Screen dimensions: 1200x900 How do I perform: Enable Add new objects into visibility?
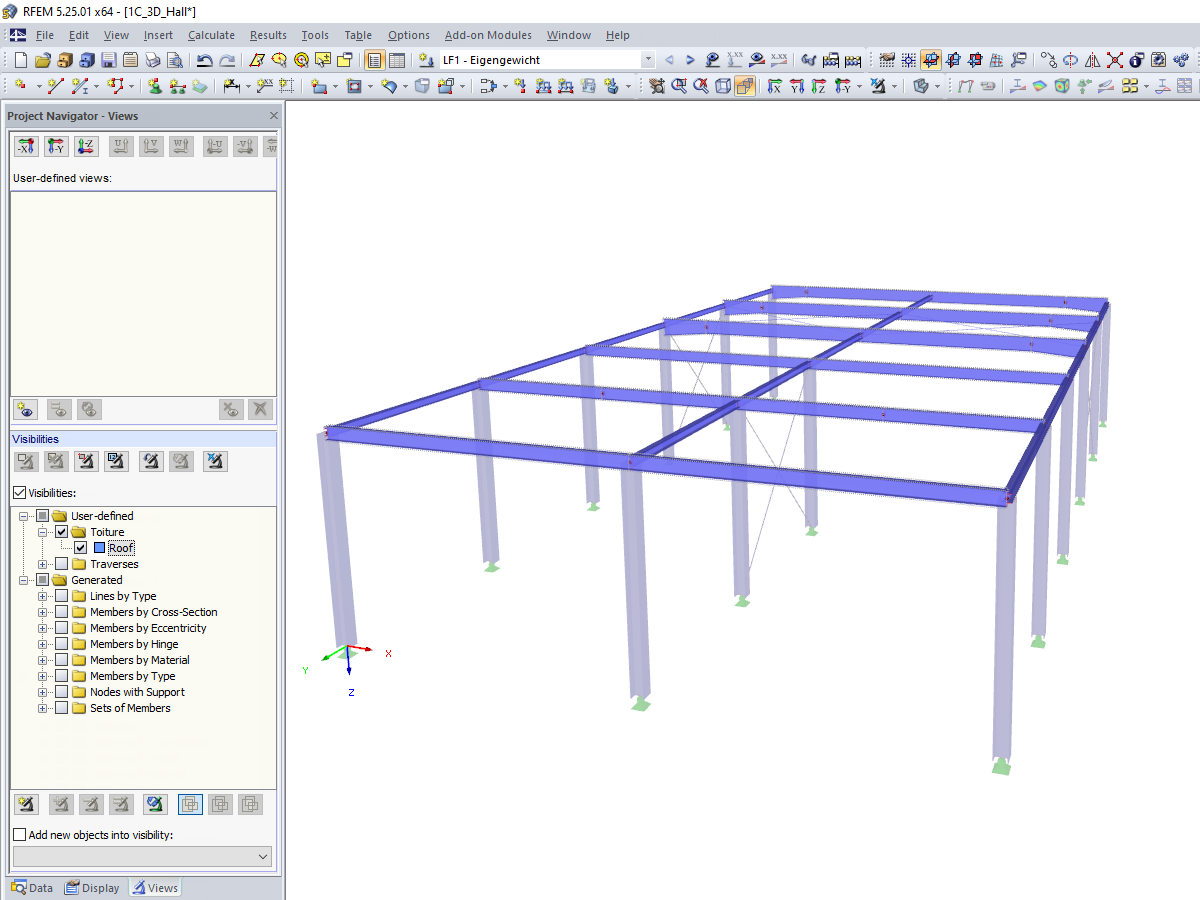click(19, 835)
